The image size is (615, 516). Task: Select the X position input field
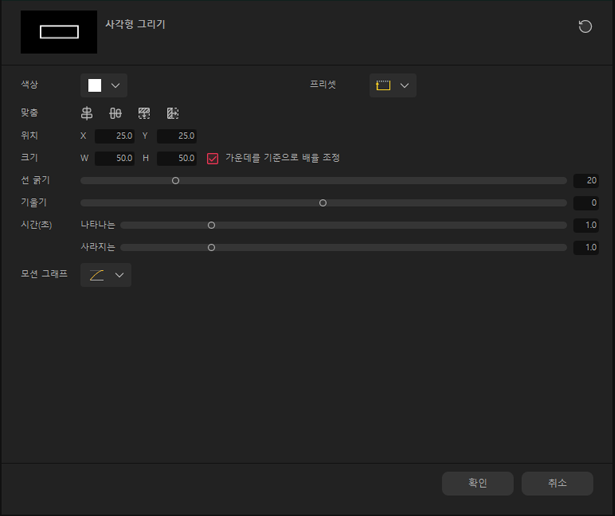point(115,136)
